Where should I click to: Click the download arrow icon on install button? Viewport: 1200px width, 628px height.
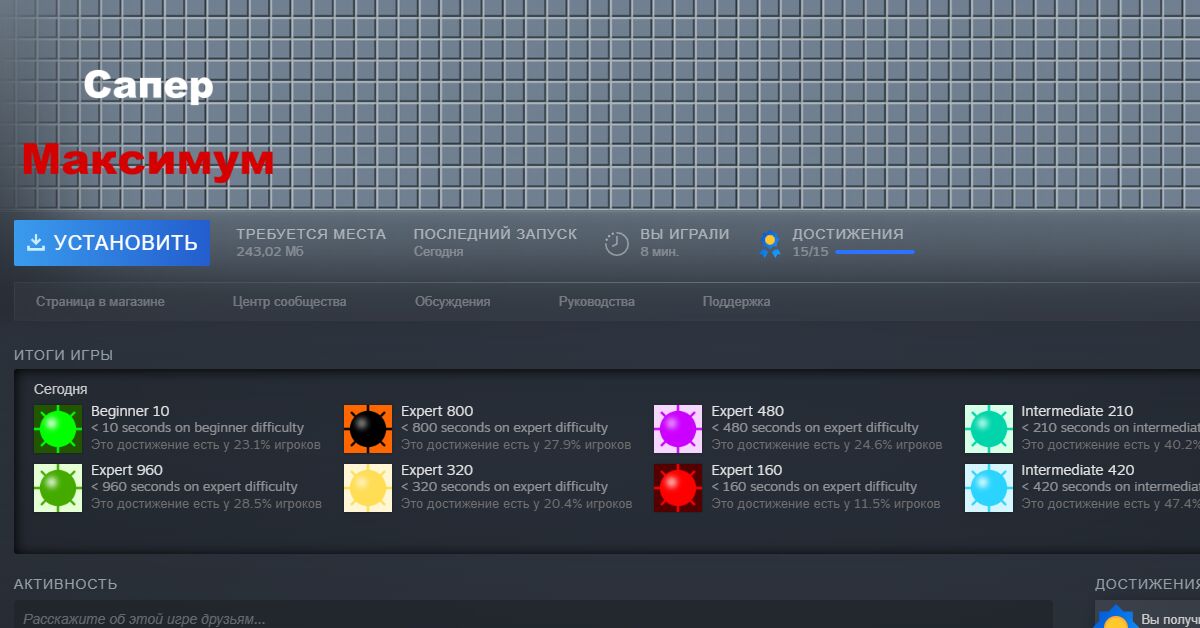click(x=36, y=243)
